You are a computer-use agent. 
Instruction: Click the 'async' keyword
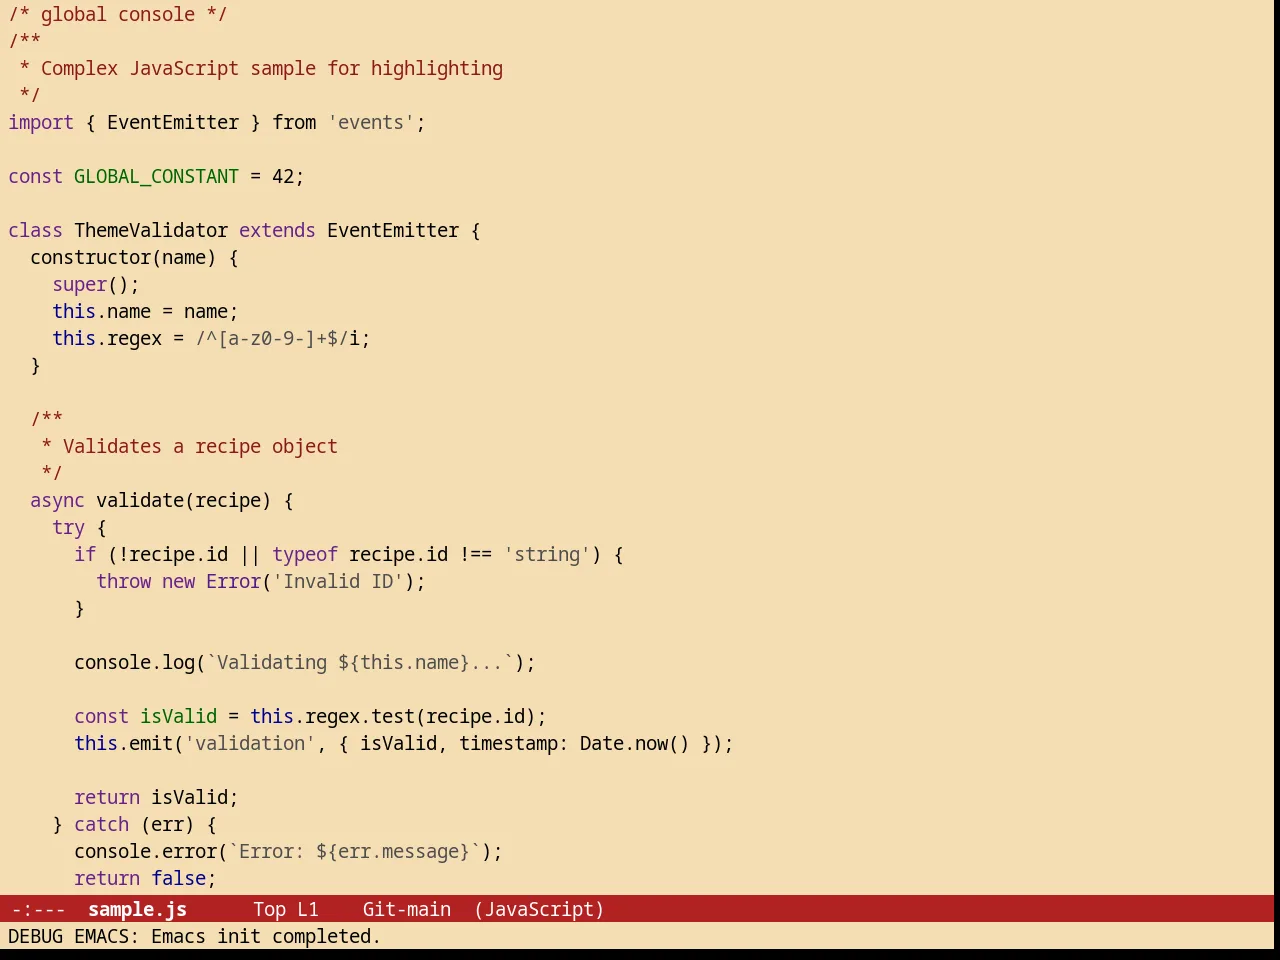tap(57, 500)
